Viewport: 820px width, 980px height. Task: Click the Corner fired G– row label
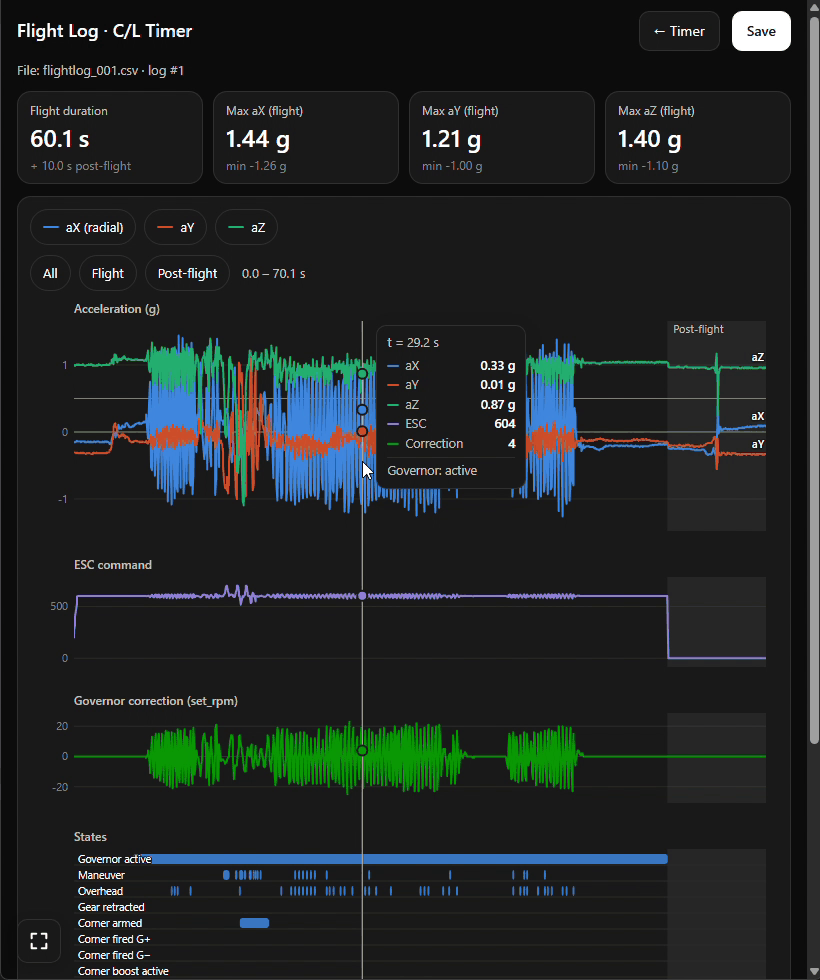[114, 955]
